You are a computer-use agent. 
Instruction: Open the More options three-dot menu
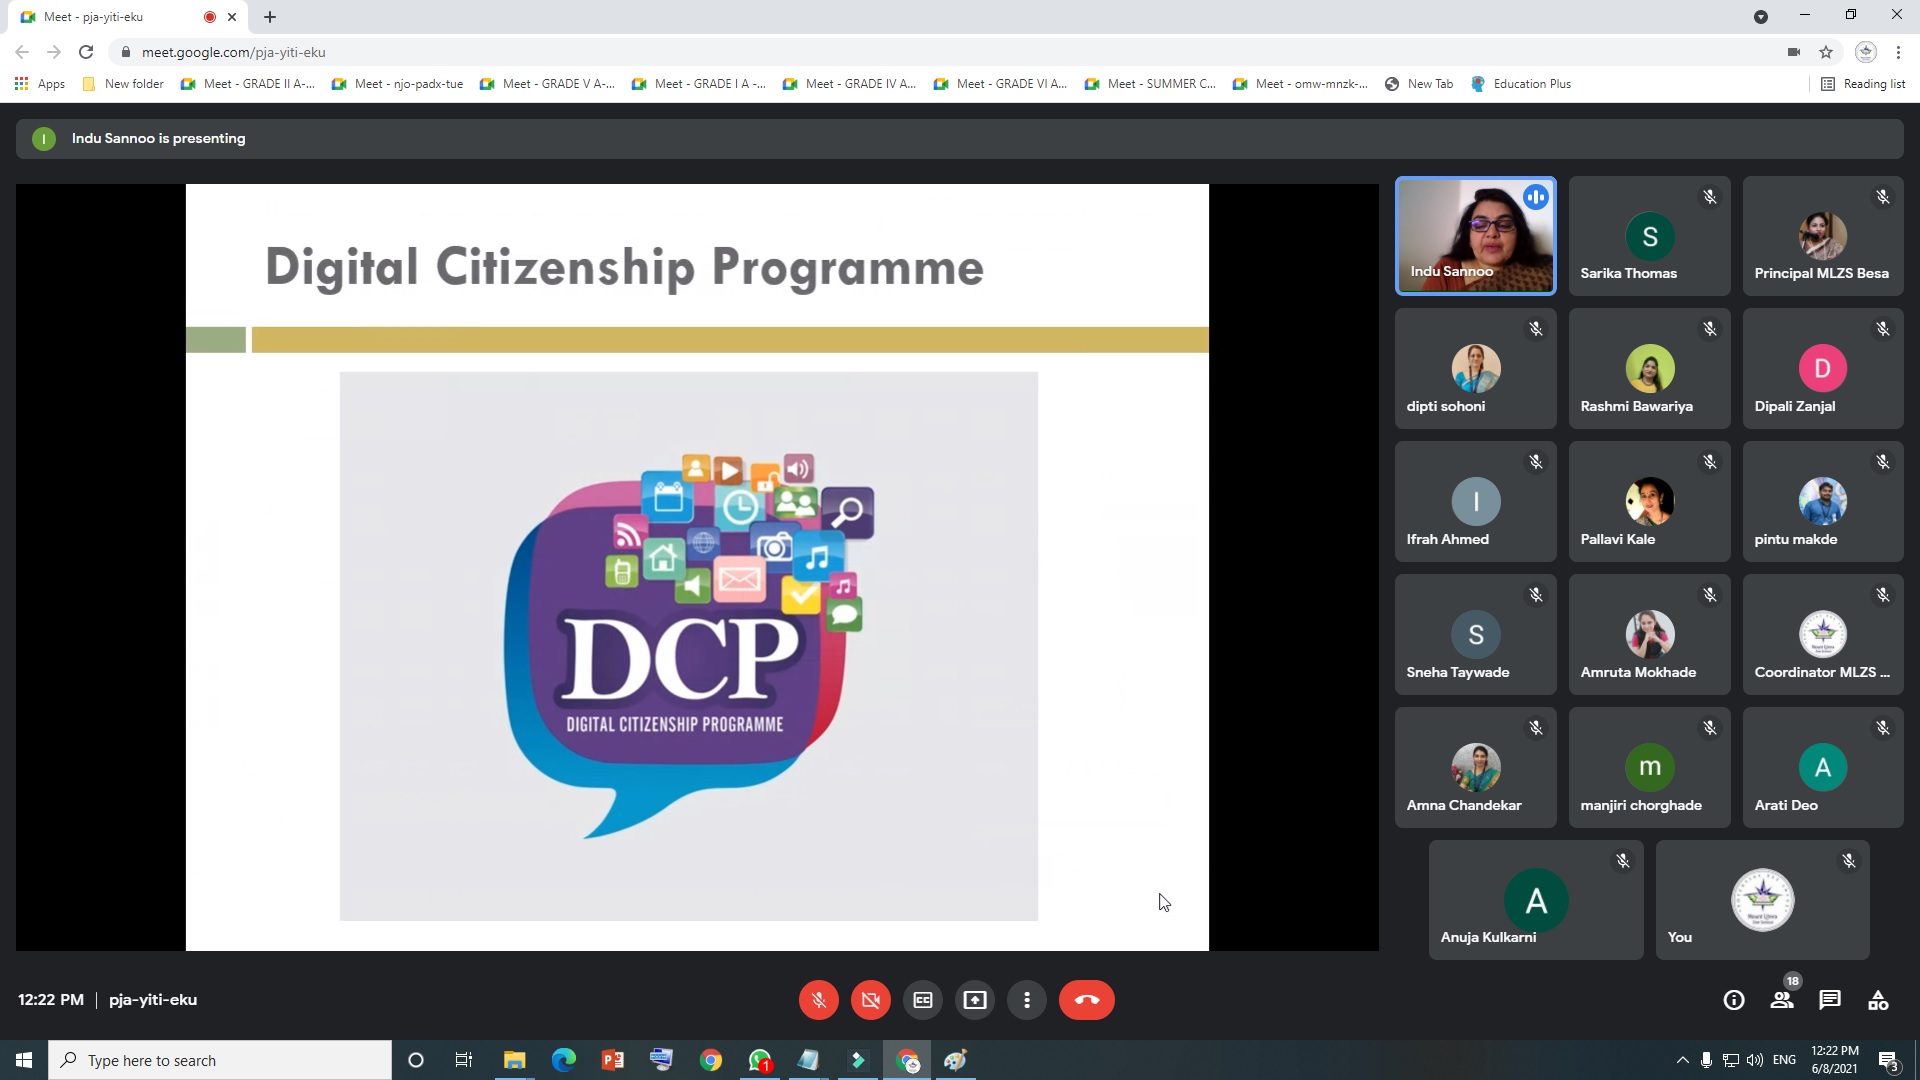pyautogui.click(x=1026, y=1000)
